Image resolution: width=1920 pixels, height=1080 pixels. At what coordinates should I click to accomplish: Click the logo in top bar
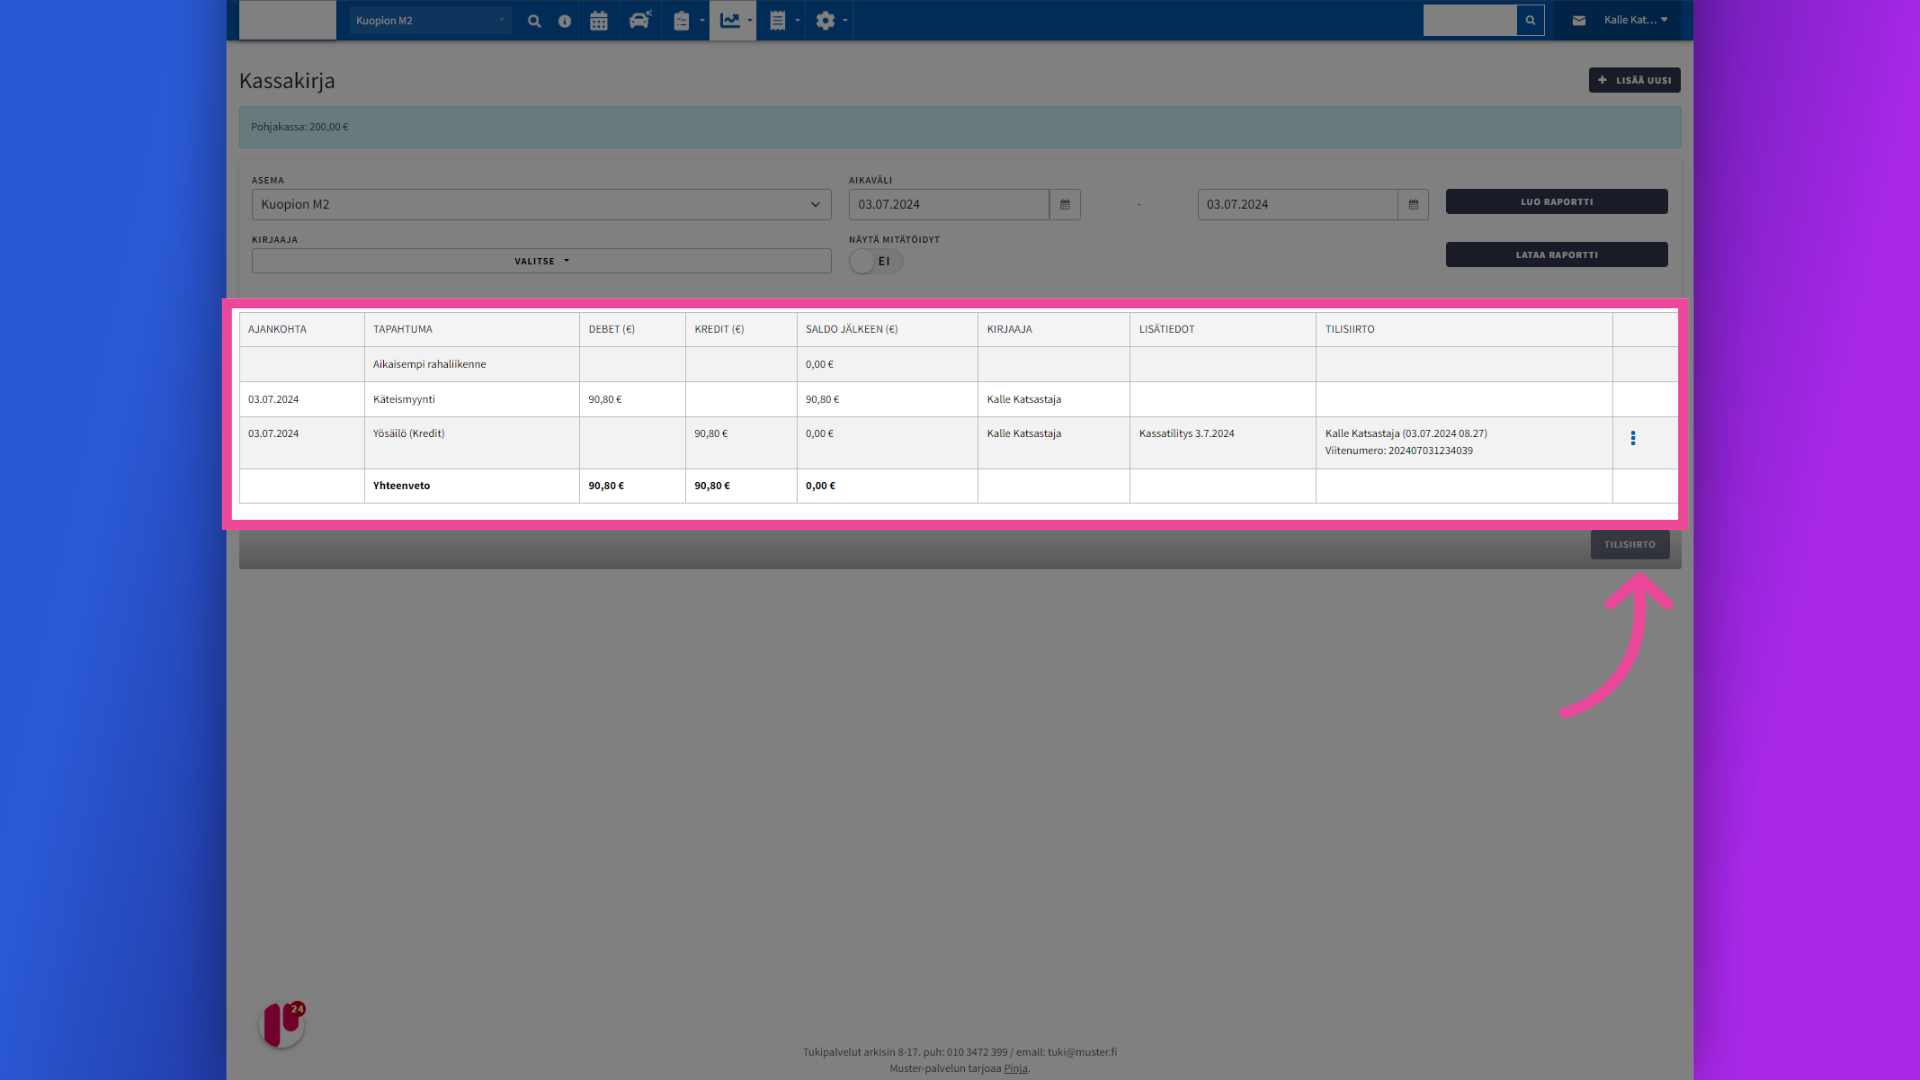(x=288, y=20)
